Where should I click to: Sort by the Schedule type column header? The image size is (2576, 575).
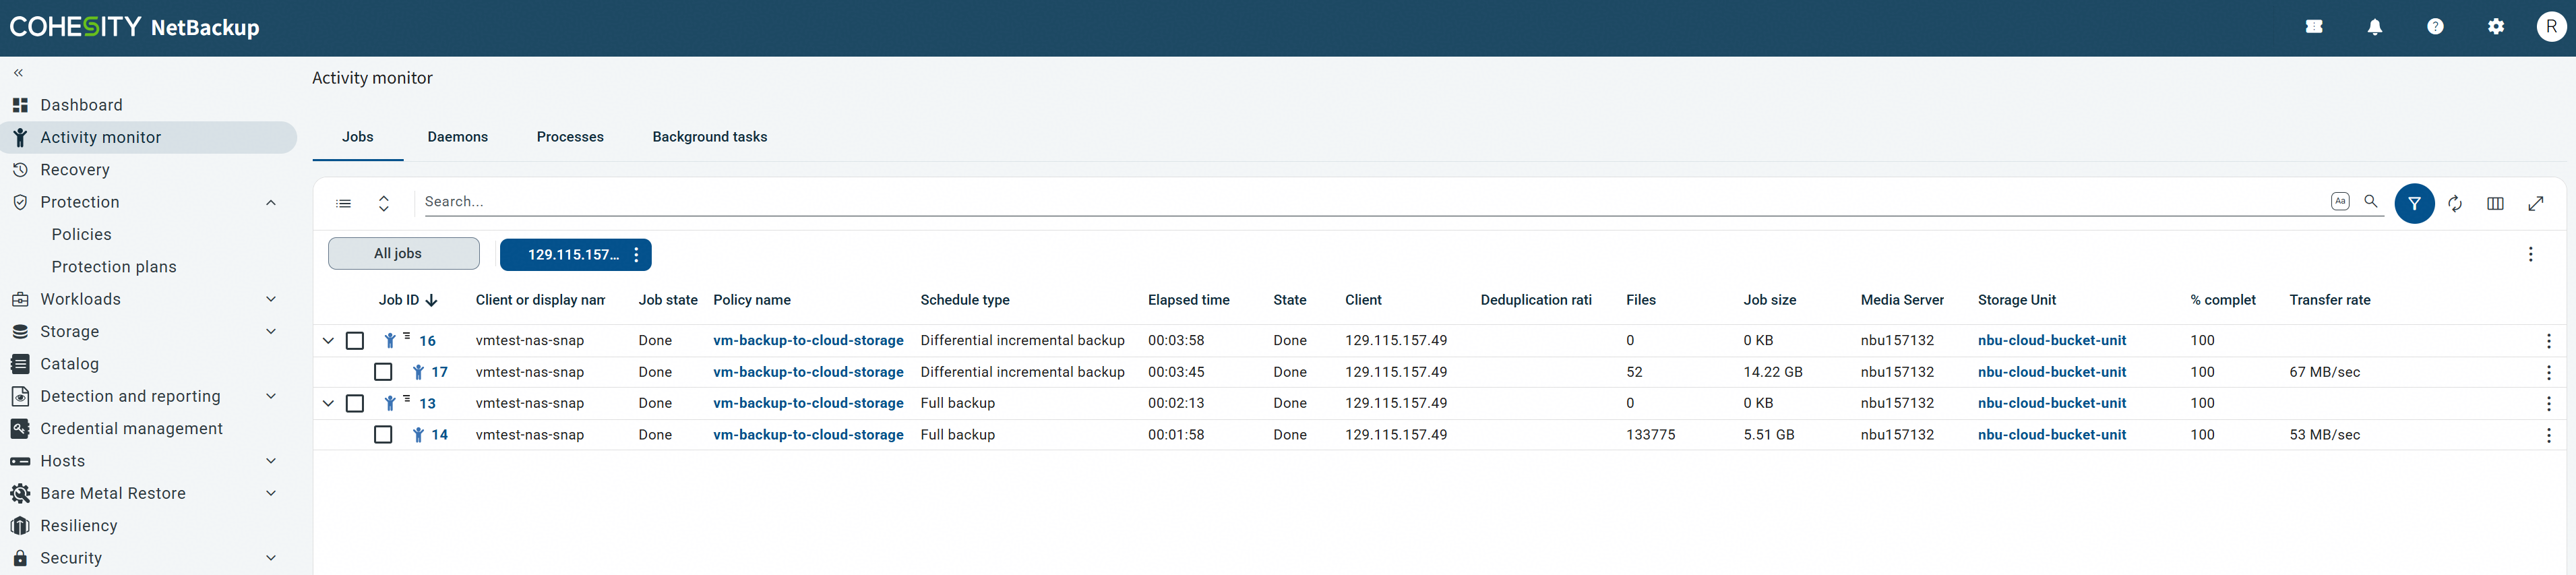click(965, 300)
